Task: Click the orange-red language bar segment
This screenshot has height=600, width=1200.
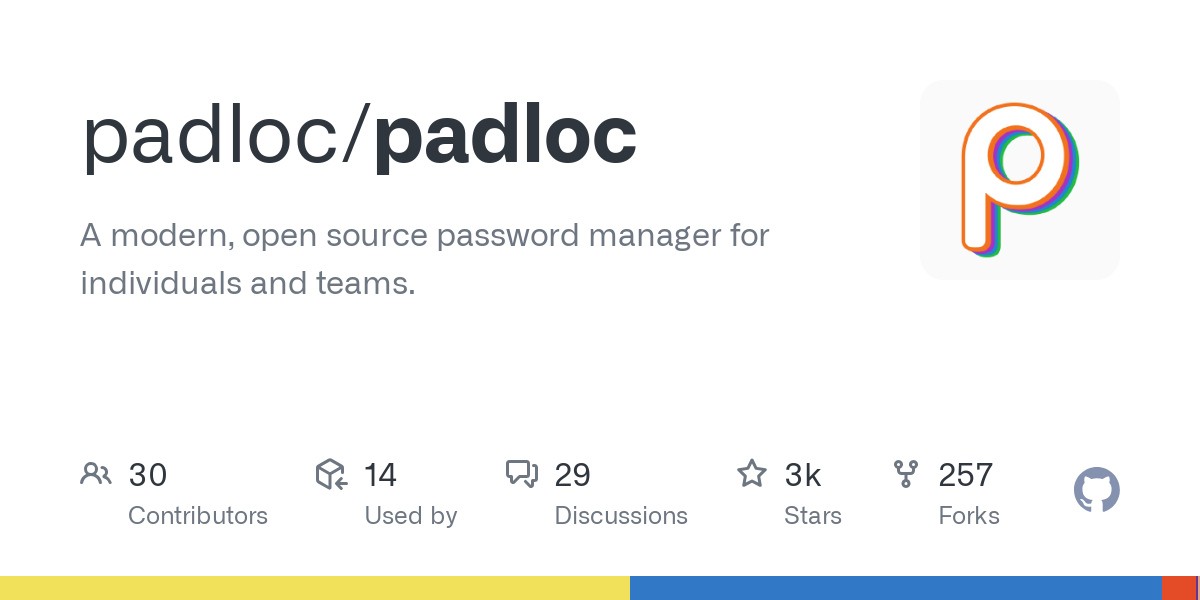Action: click(x=1179, y=588)
